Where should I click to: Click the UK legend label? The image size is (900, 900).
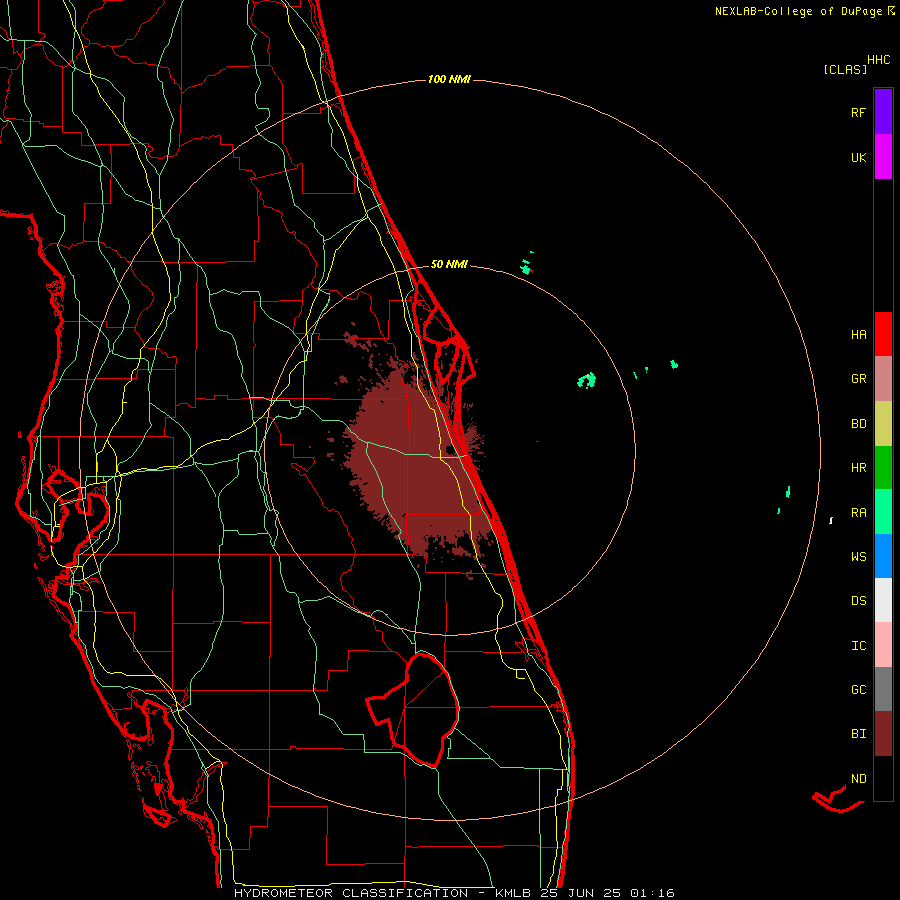[x=858, y=157]
